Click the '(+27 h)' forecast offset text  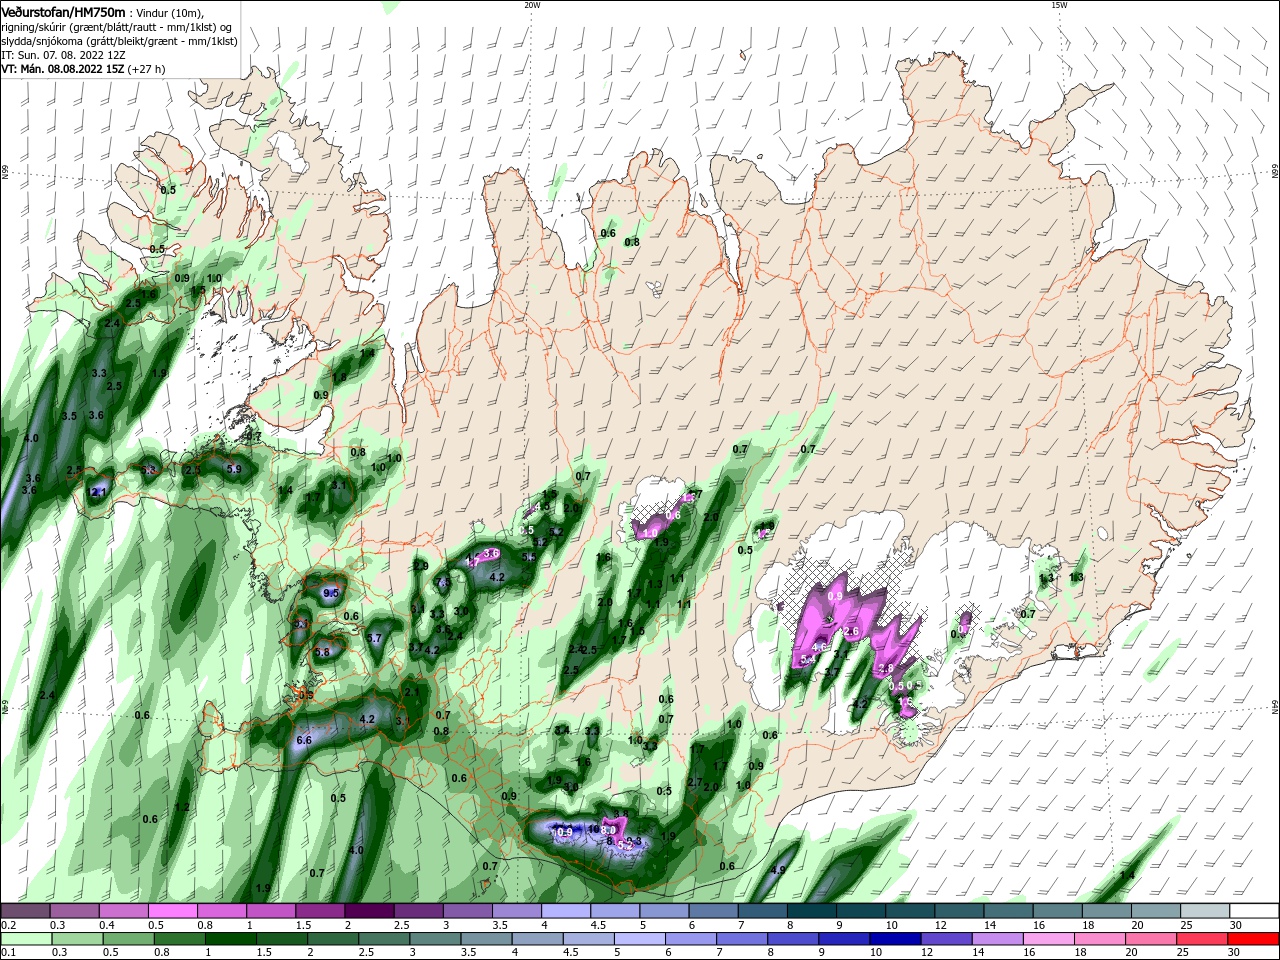146,69
